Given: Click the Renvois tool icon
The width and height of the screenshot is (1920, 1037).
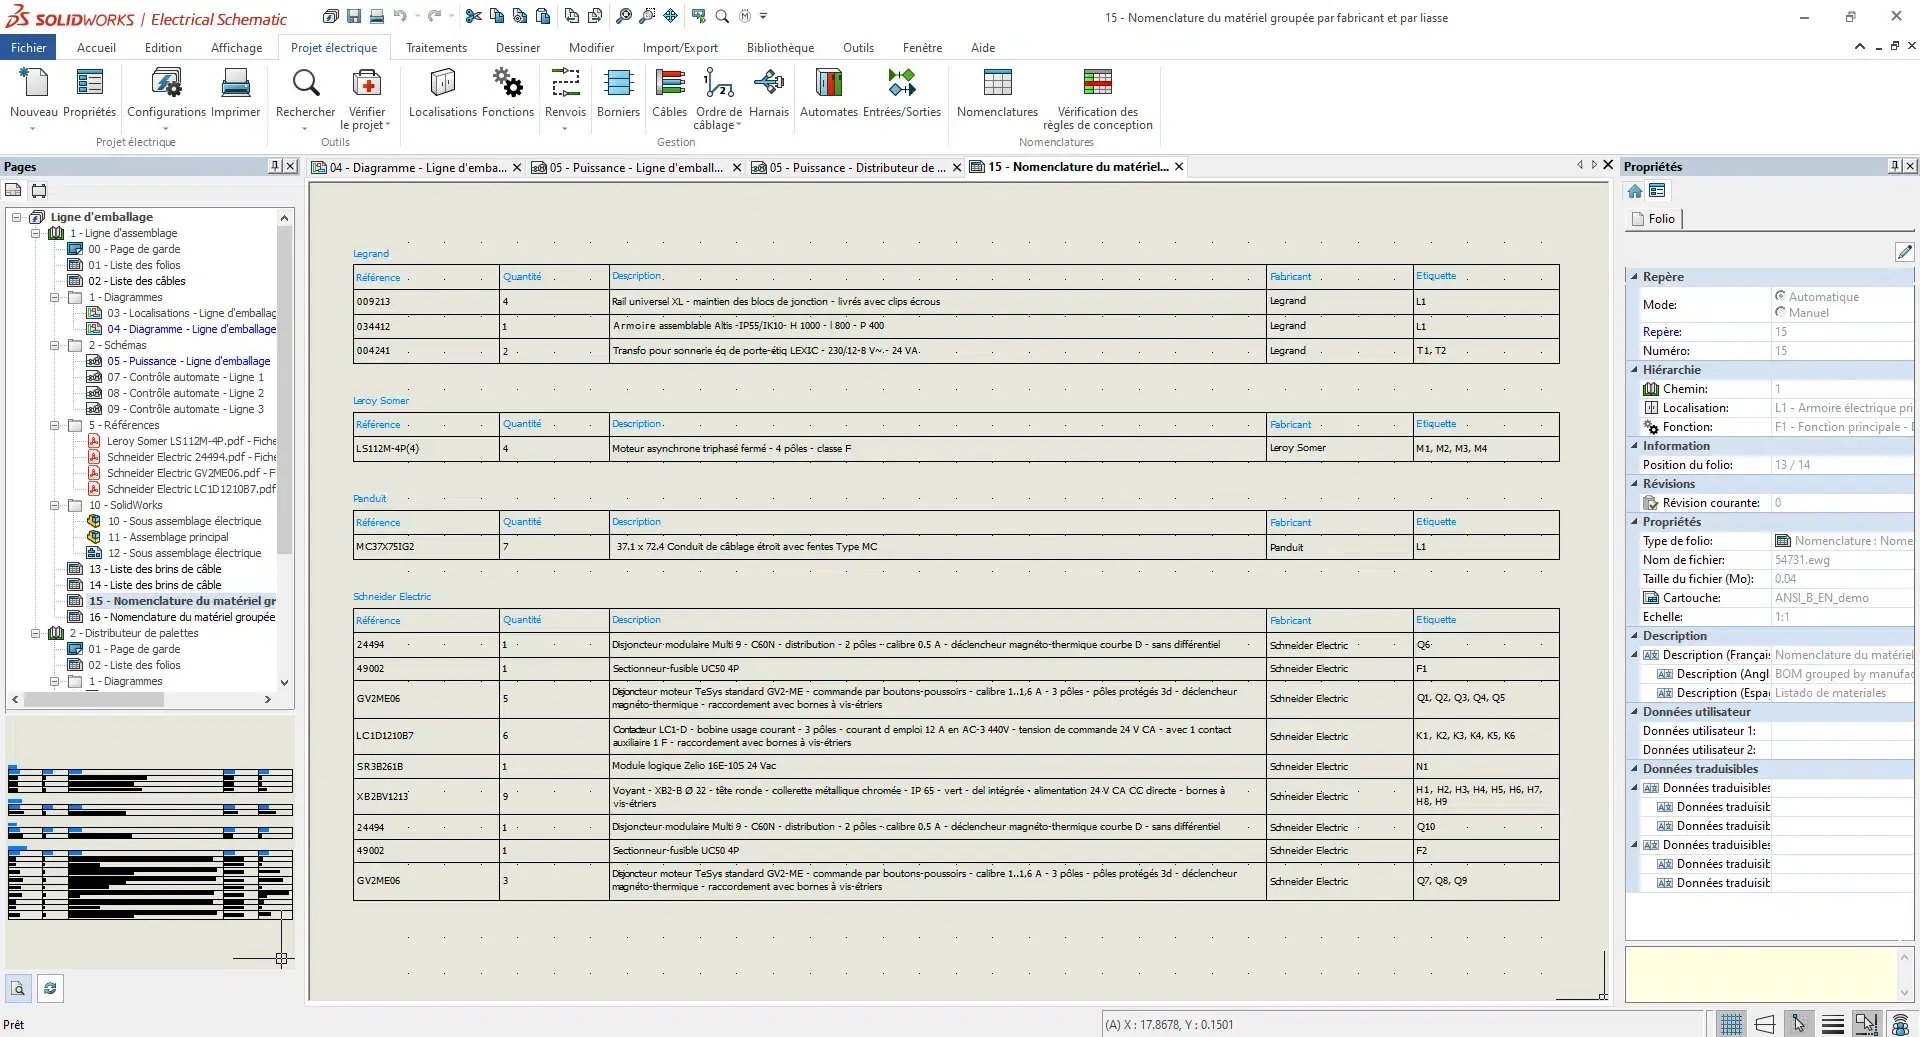Looking at the screenshot, I should [565, 83].
